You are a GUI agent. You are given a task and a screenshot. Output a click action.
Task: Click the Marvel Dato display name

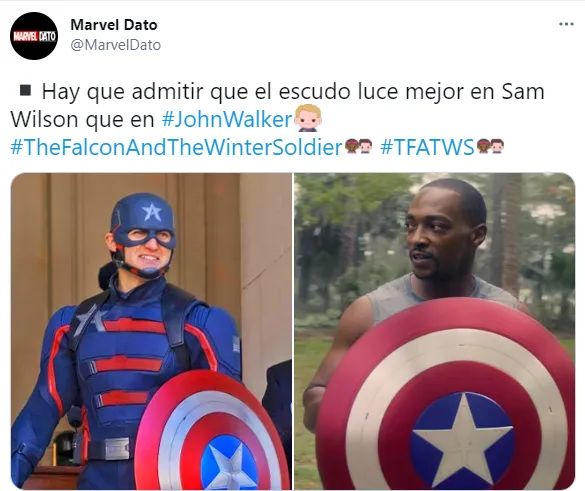[114, 25]
